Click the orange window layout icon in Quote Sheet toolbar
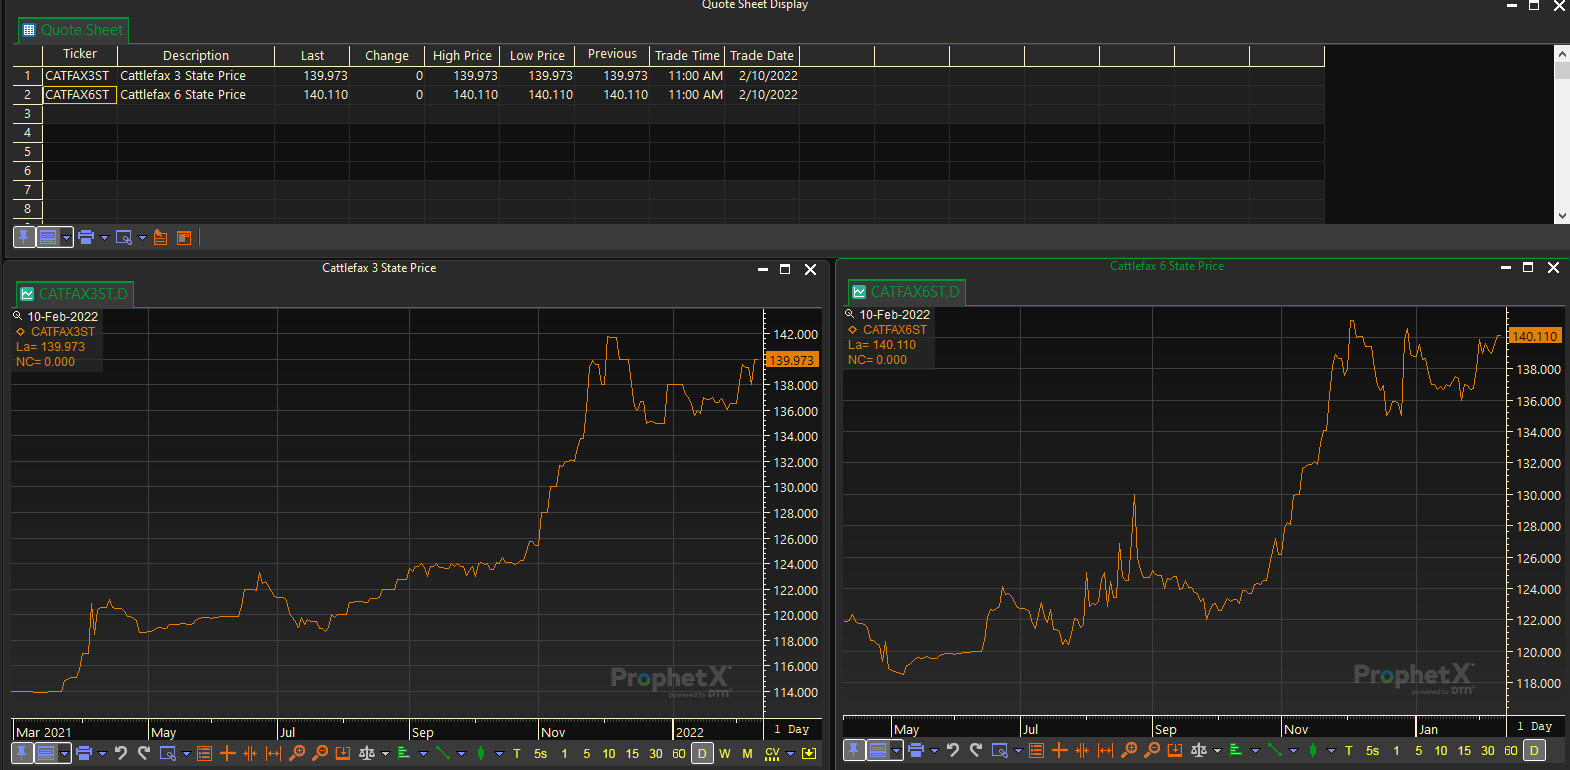The width and height of the screenshot is (1570, 770). point(184,237)
